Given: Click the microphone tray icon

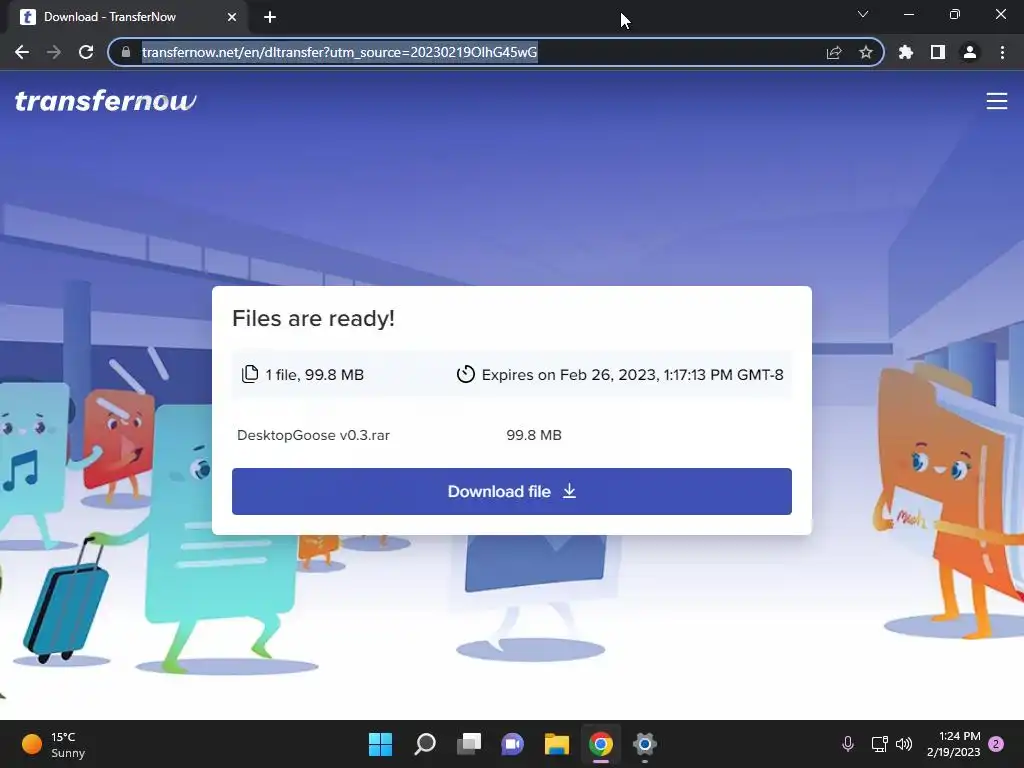Looking at the screenshot, I should click(x=848, y=744).
